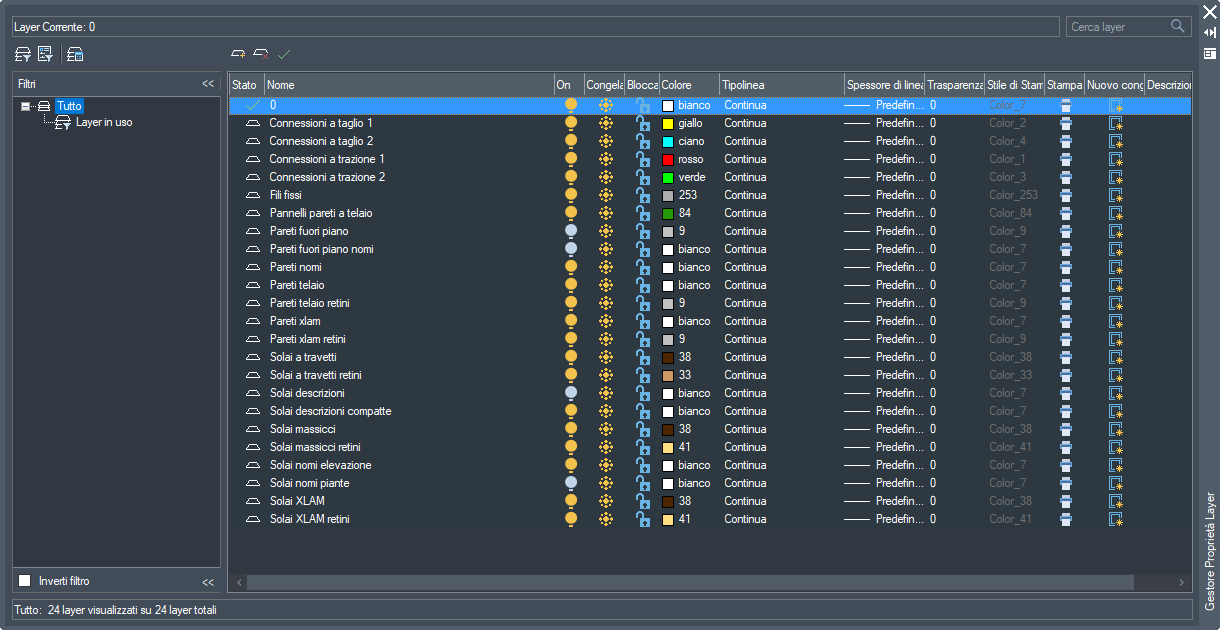Freeze the Connessioni a taglio 1 layer
Image resolution: width=1221 pixels, height=631 pixels.
click(x=605, y=123)
